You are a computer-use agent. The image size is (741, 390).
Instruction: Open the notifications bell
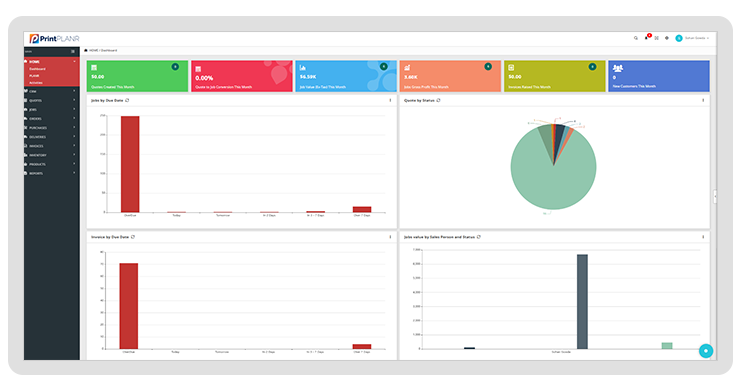[646, 38]
